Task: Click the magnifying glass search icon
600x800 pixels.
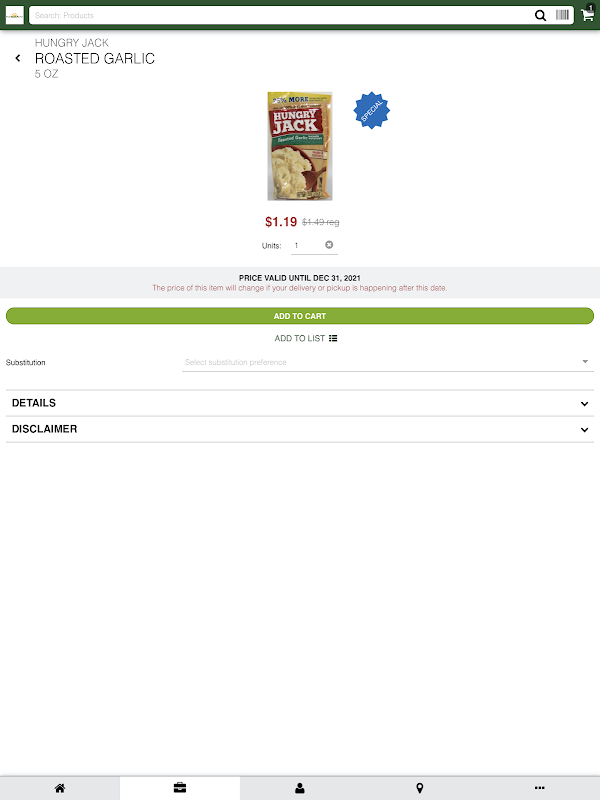Action: (x=540, y=15)
